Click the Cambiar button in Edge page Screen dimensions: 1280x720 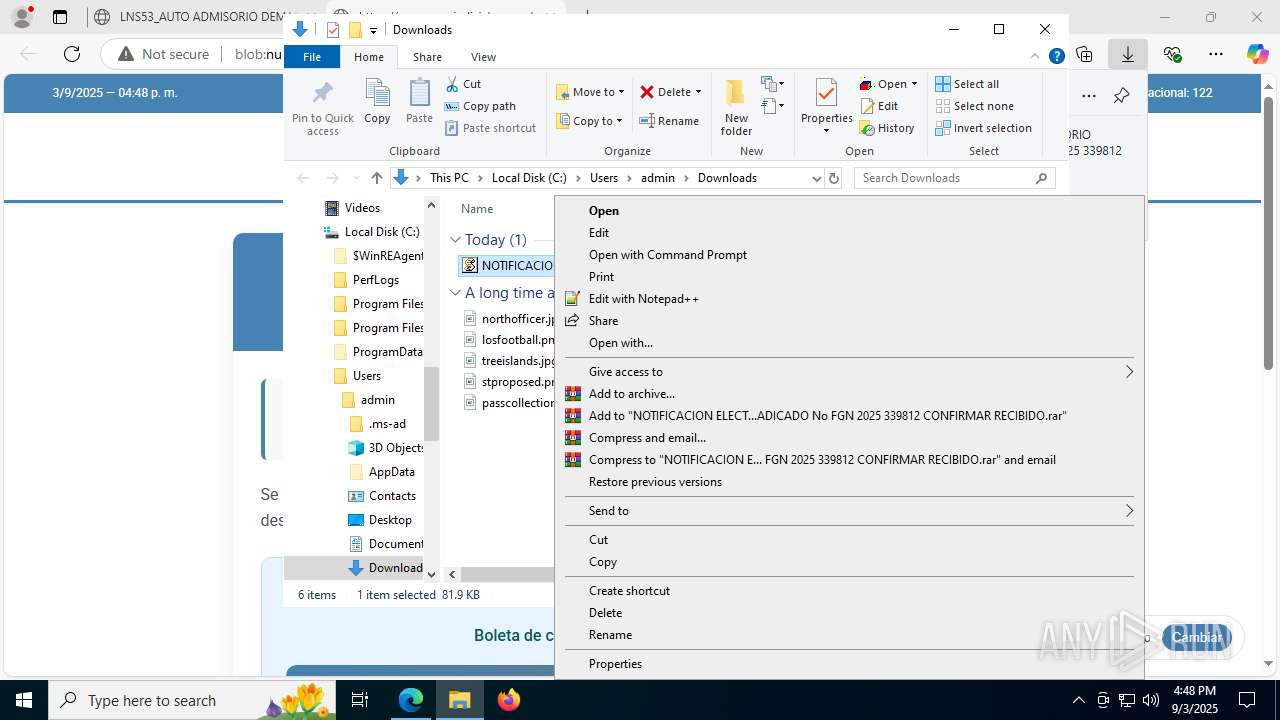pos(1196,637)
